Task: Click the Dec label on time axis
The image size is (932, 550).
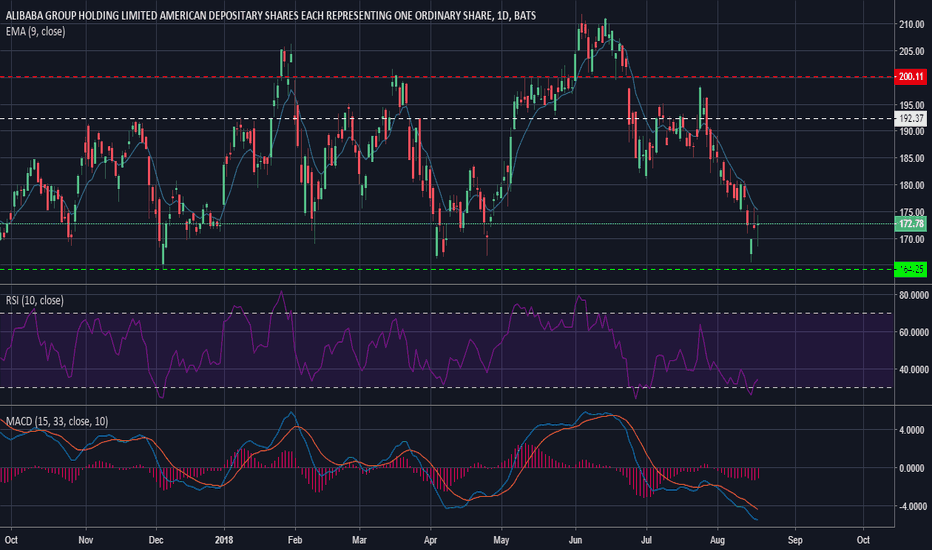Action: [x=156, y=540]
